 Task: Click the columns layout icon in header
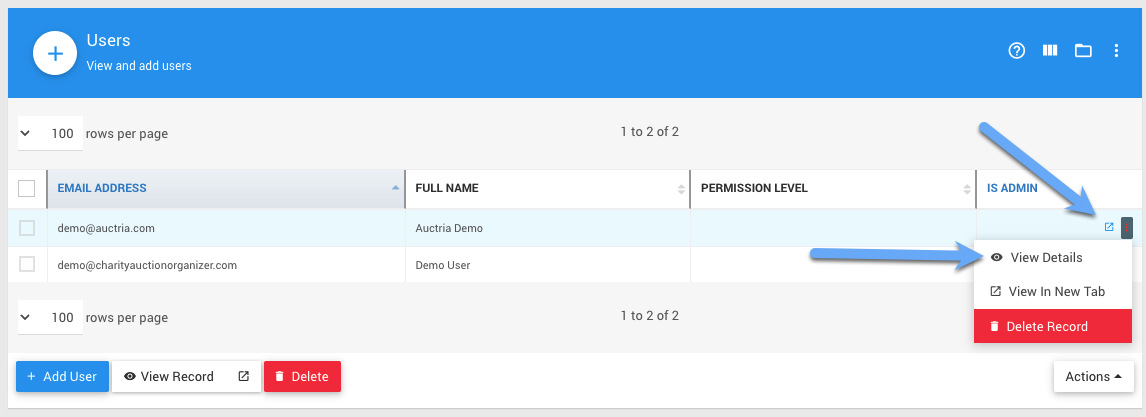1050,51
